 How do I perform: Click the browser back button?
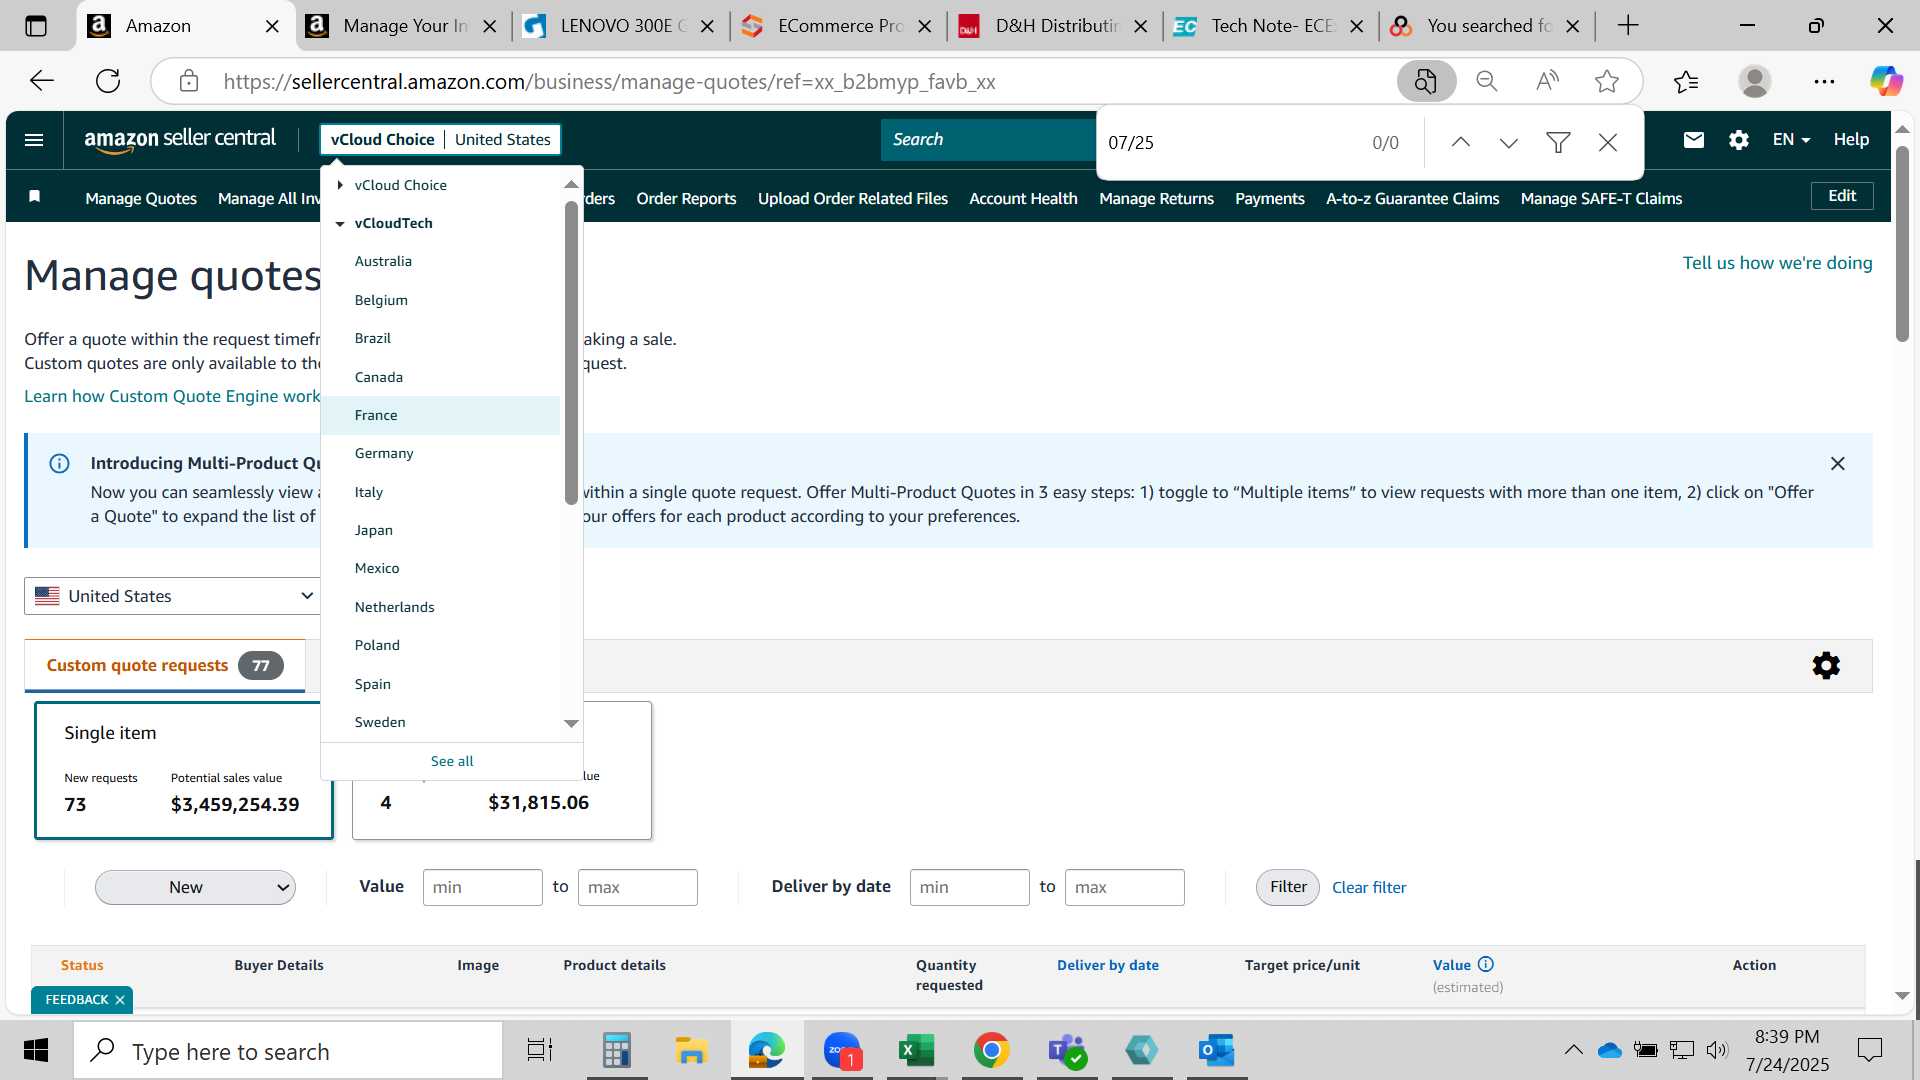[42, 81]
